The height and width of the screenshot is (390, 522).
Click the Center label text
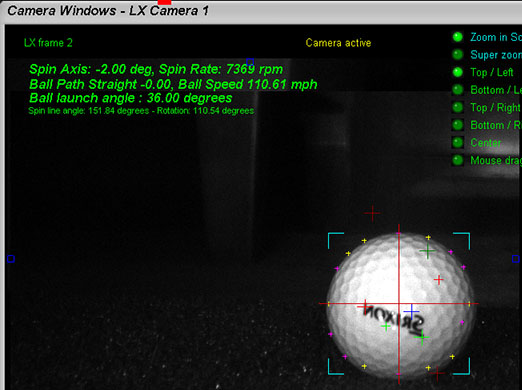tap(486, 143)
